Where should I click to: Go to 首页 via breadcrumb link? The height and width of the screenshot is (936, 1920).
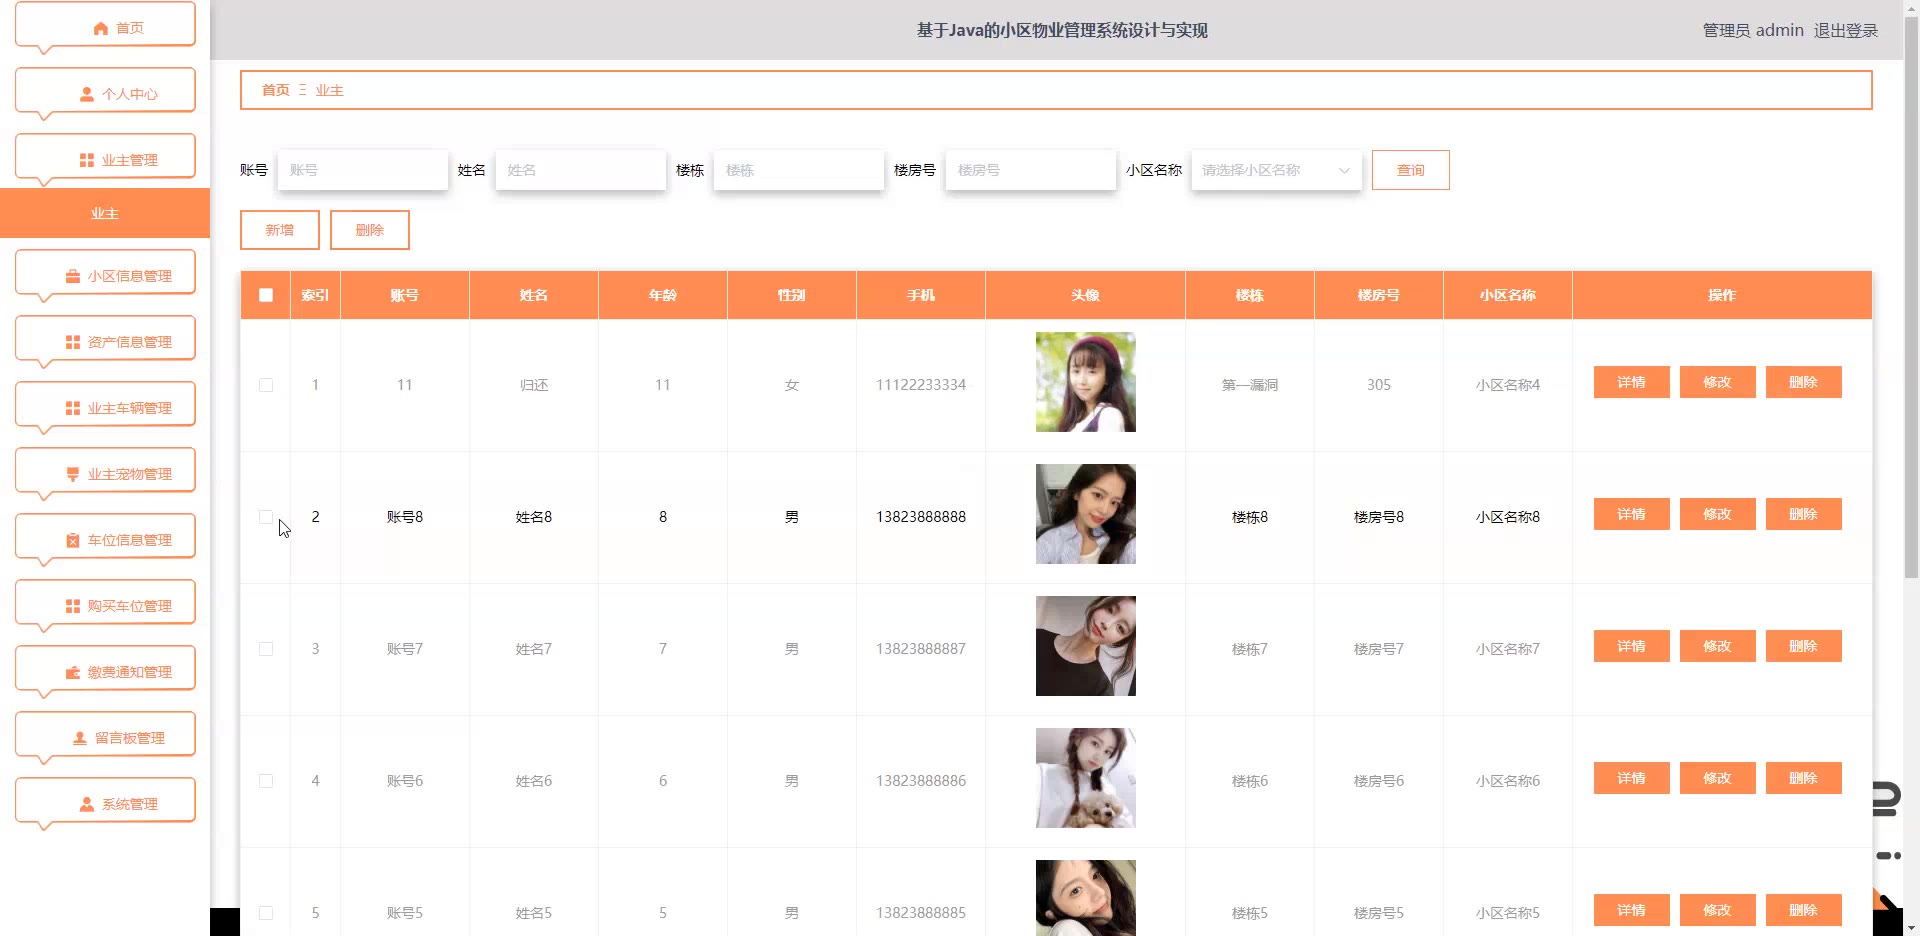276,90
